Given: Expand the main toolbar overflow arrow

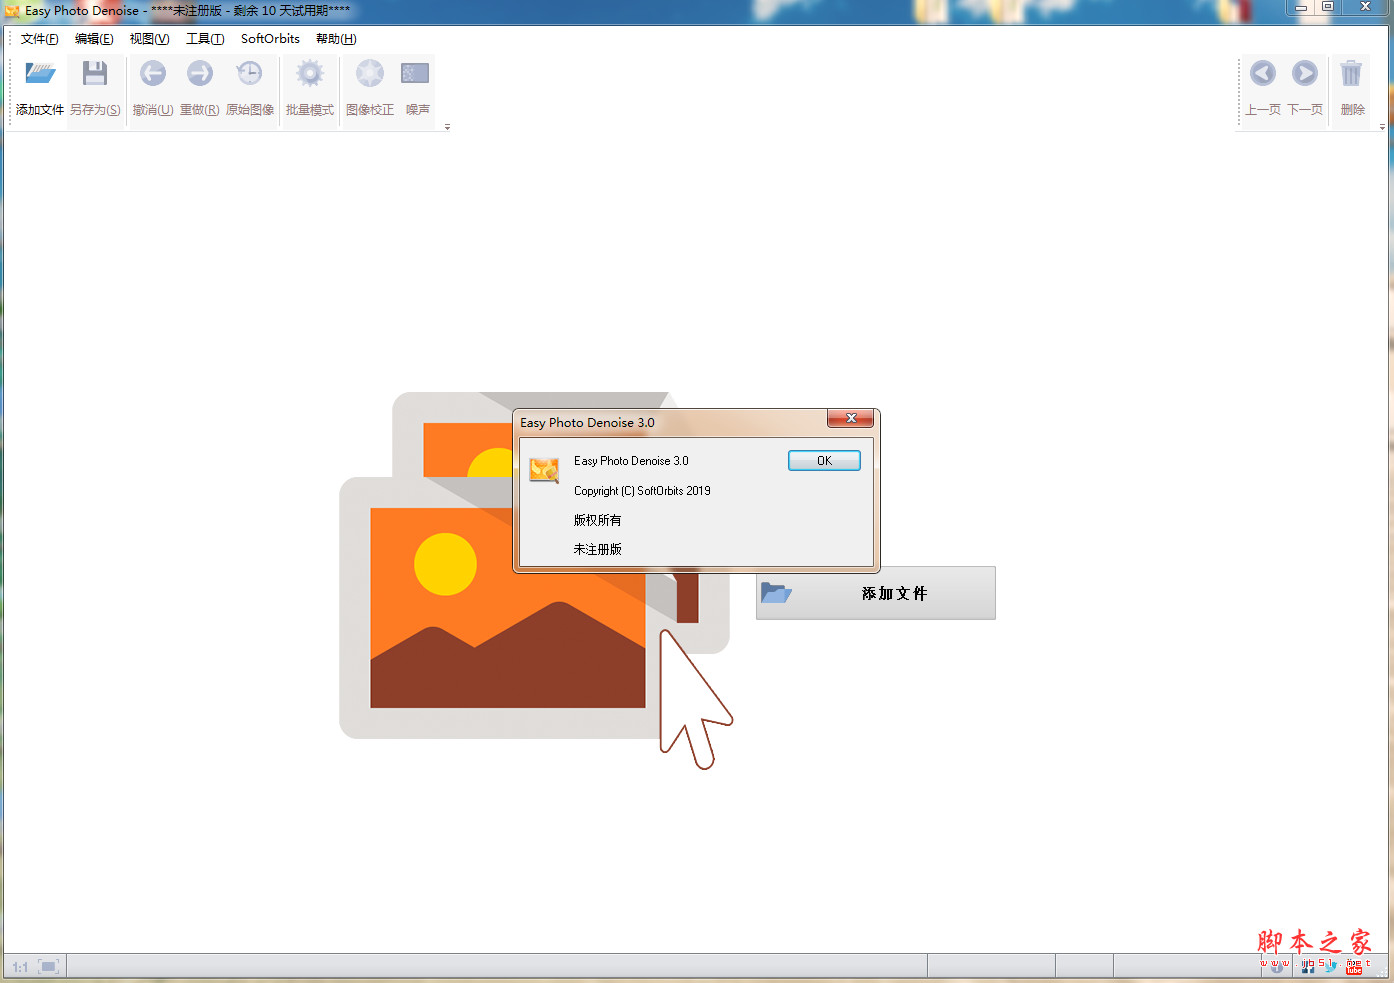Looking at the screenshot, I should [447, 127].
